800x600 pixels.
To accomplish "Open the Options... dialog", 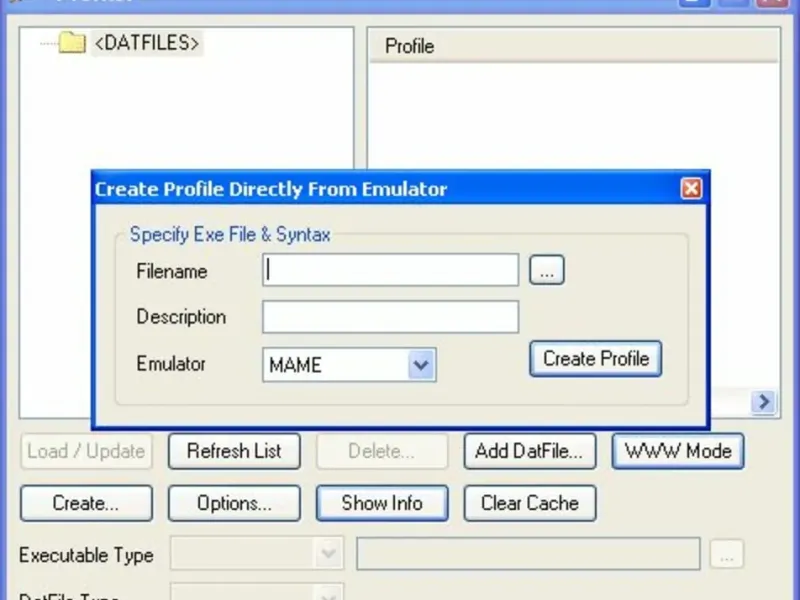I will tap(234, 504).
